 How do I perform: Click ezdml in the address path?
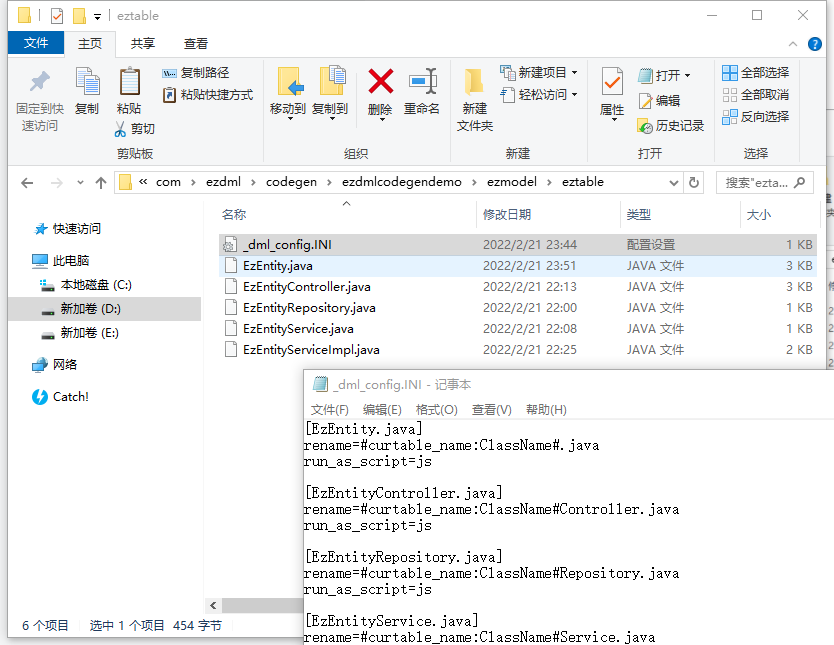[x=223, y=182]
